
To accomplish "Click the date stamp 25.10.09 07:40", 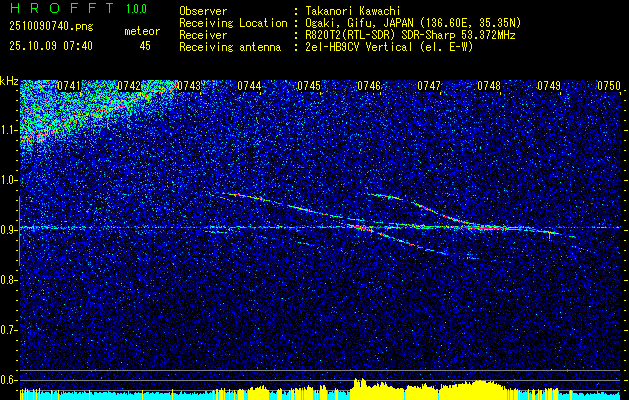I will [51, 46].
